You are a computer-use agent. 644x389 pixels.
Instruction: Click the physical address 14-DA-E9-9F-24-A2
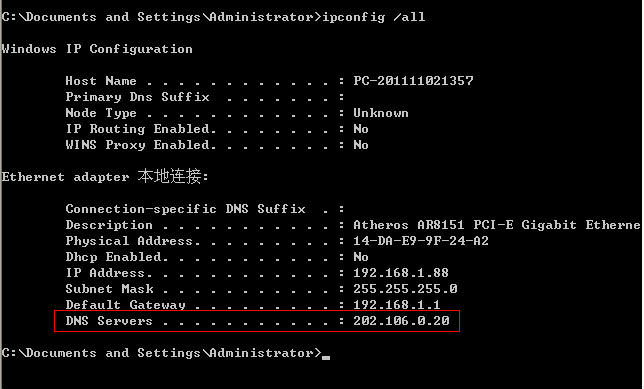[x=421, y=241]
